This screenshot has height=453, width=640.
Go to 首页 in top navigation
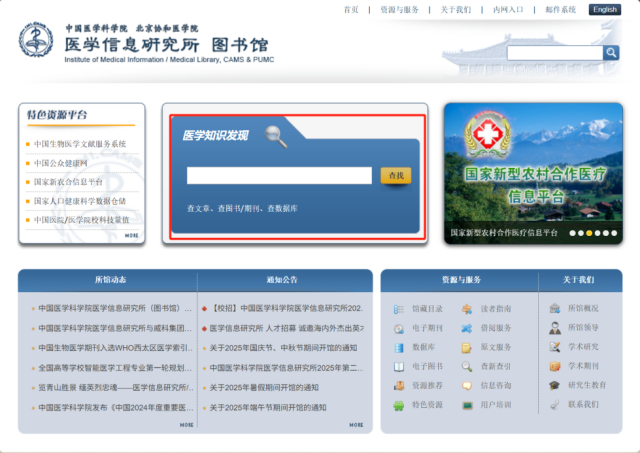tap(350, 9)
